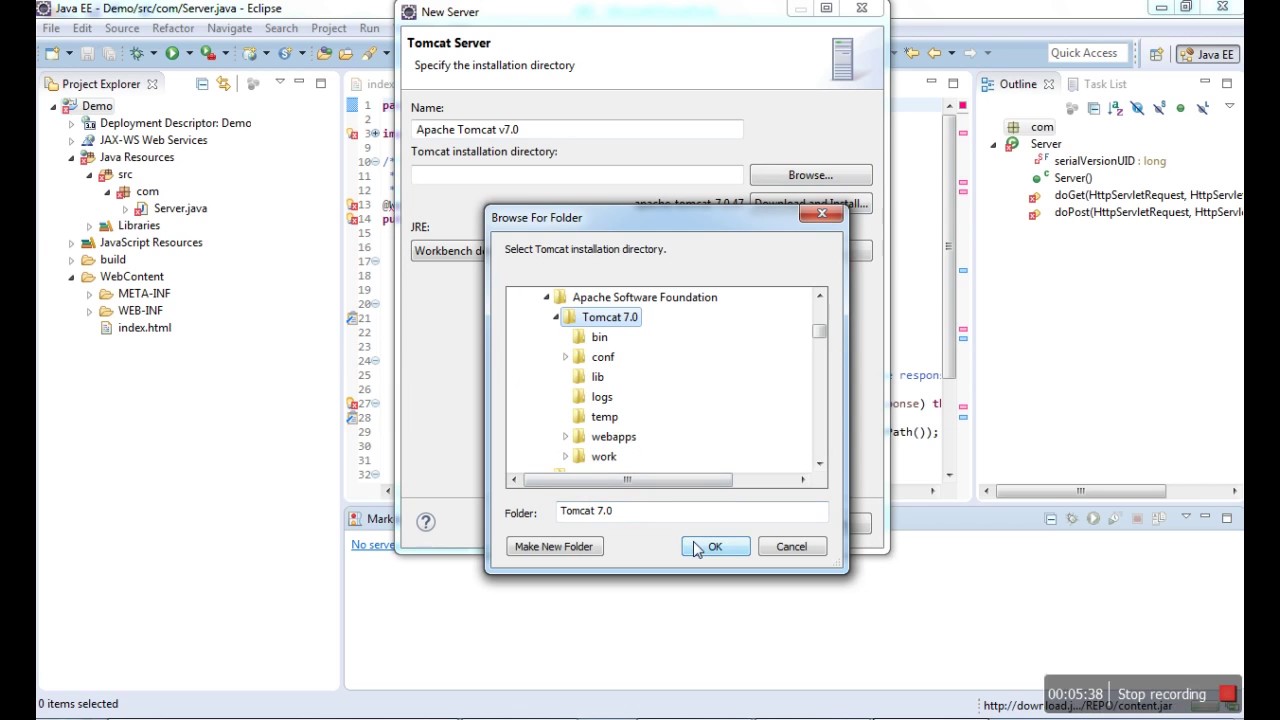
Task: Open the Refactor menu
Action: pyautogui.click(x=173, y=28)
